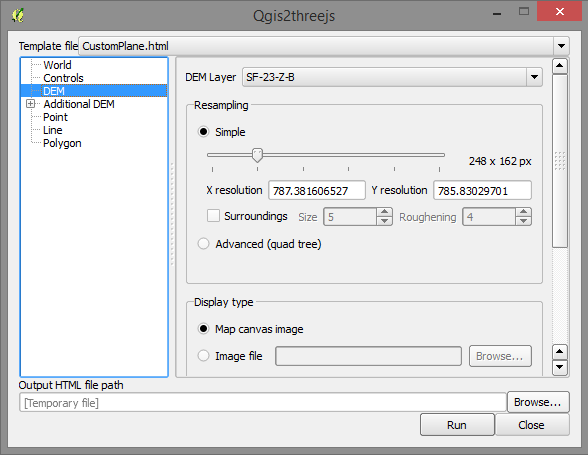The height and width of the screenshot is (455, 588).
Task: Close the window with red X
Action: [x=560, y=12]
